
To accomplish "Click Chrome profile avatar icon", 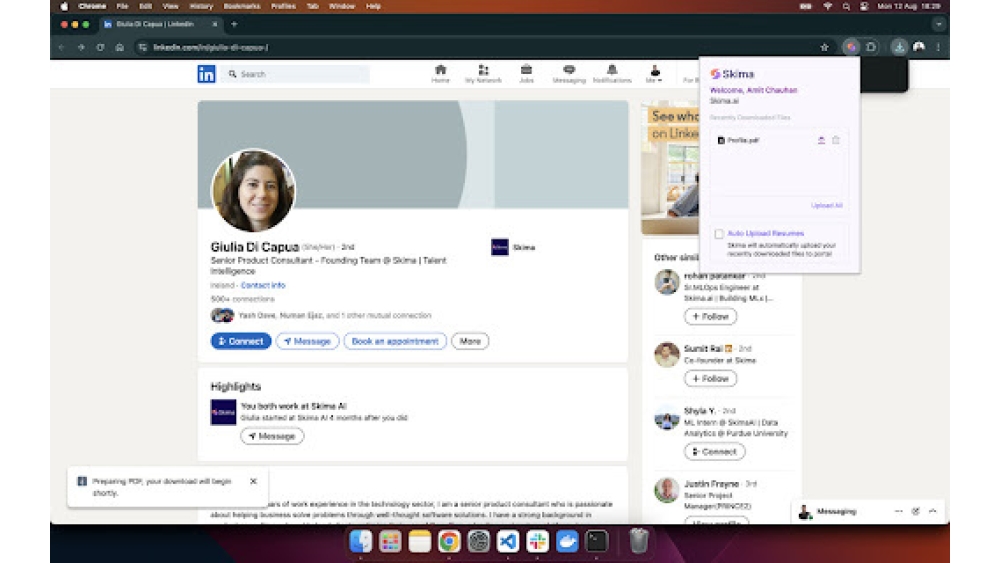I will point(919,47).
